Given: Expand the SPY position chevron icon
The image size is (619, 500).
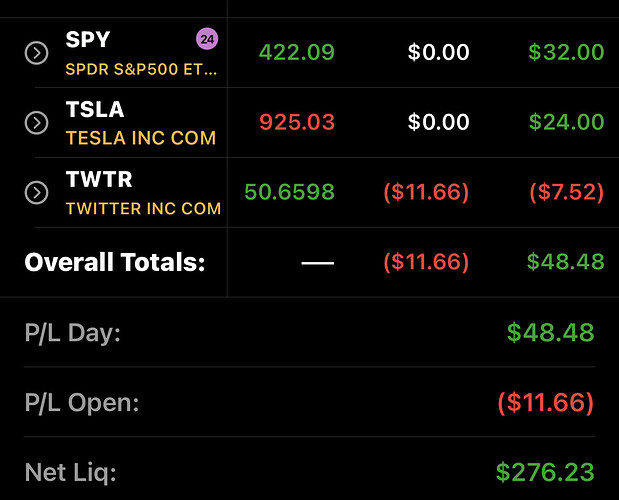Looking at the screenshot, I should tap(36, 52).
